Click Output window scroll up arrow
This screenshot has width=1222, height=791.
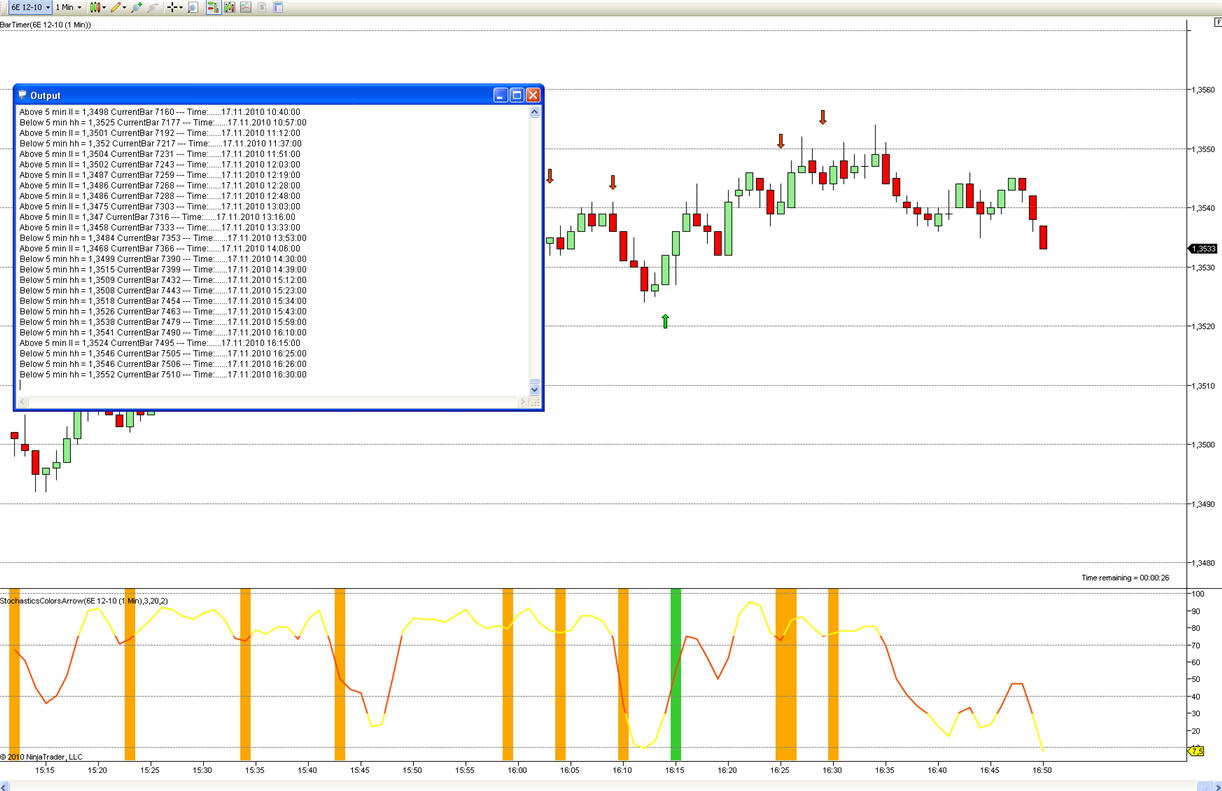point(534,112)
